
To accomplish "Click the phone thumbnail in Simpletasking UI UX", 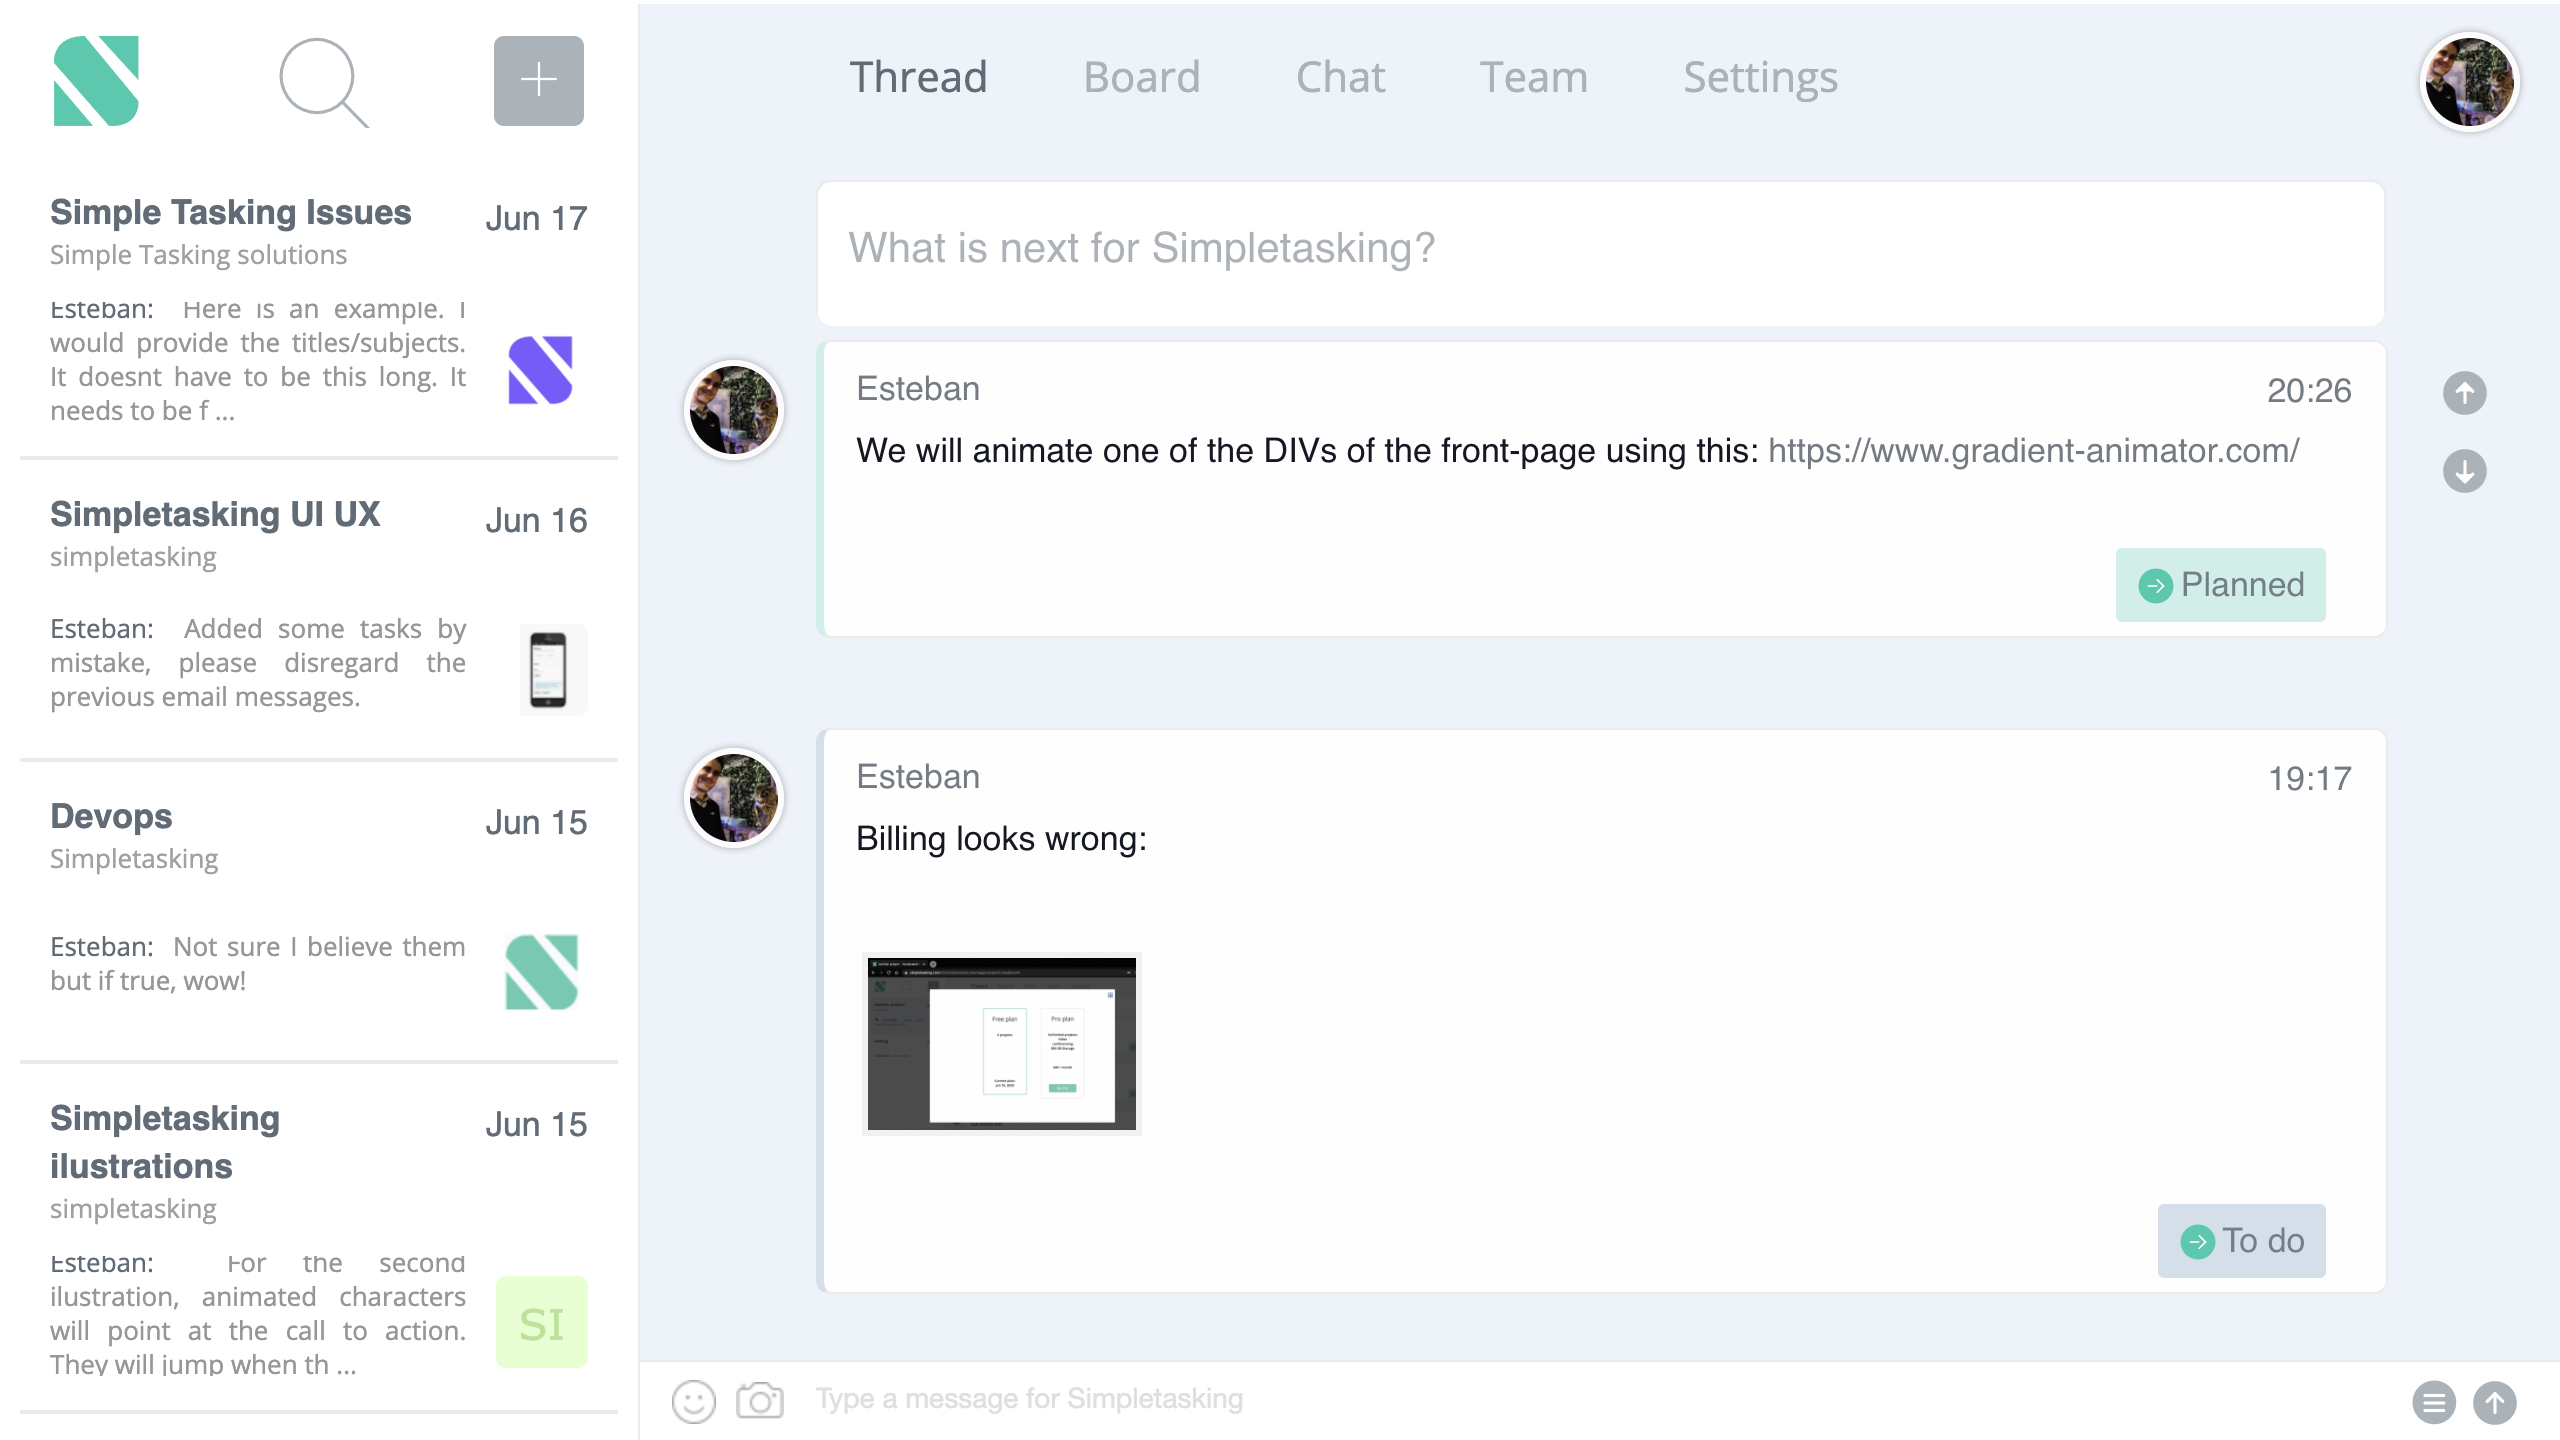I will pos(553,670).
